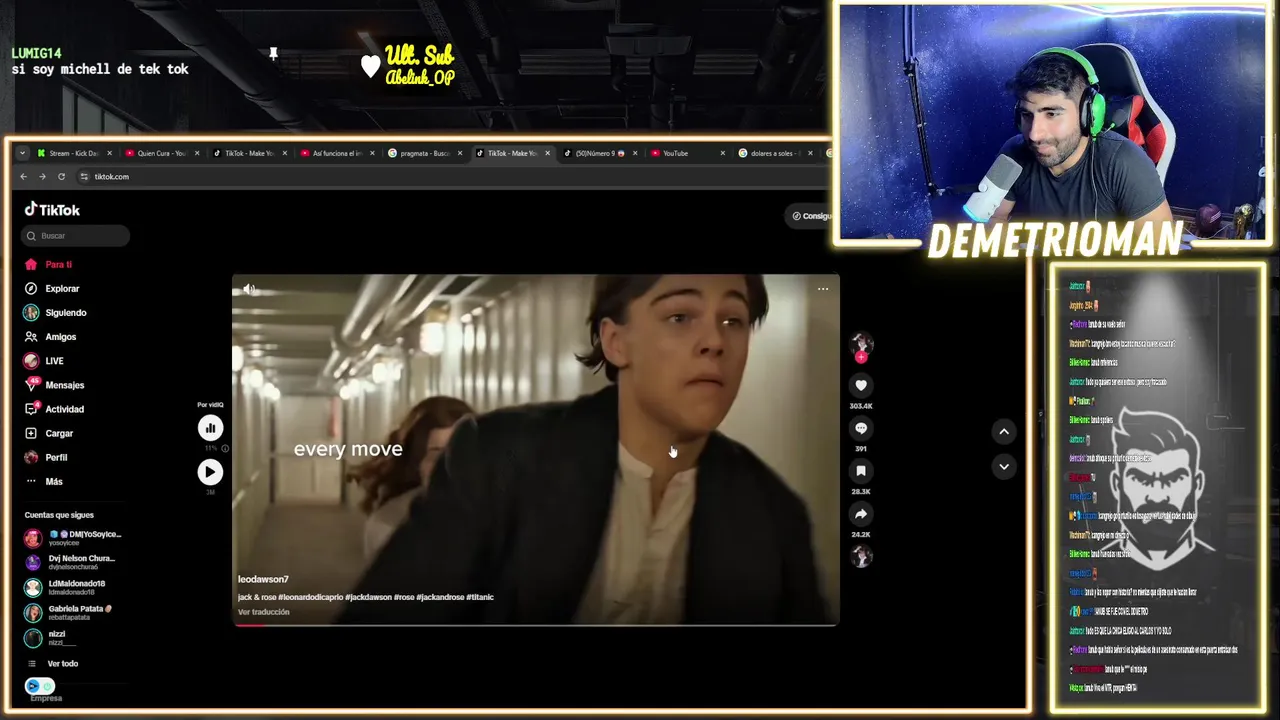This screenshot has width=1280, height=720.
Task: Click the white heart beside Ult. Sub
Action: (x=370, y=66)
